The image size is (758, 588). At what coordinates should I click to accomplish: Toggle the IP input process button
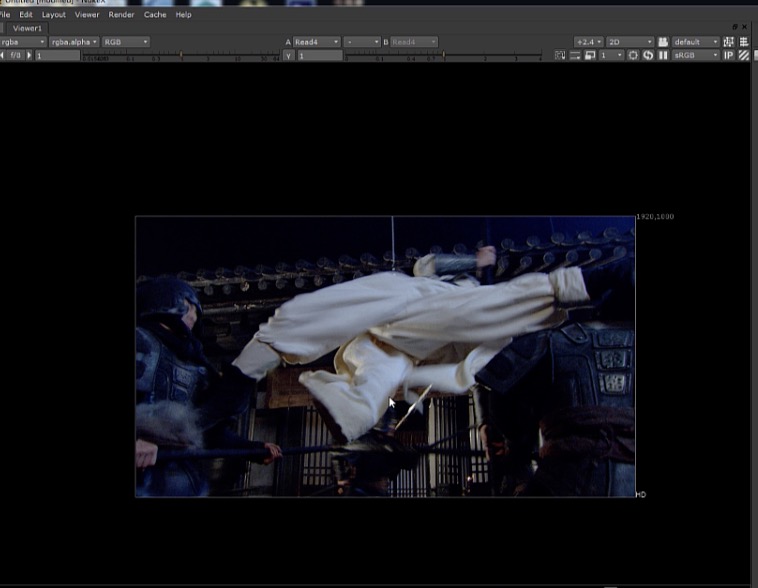(x=728, y=55)
